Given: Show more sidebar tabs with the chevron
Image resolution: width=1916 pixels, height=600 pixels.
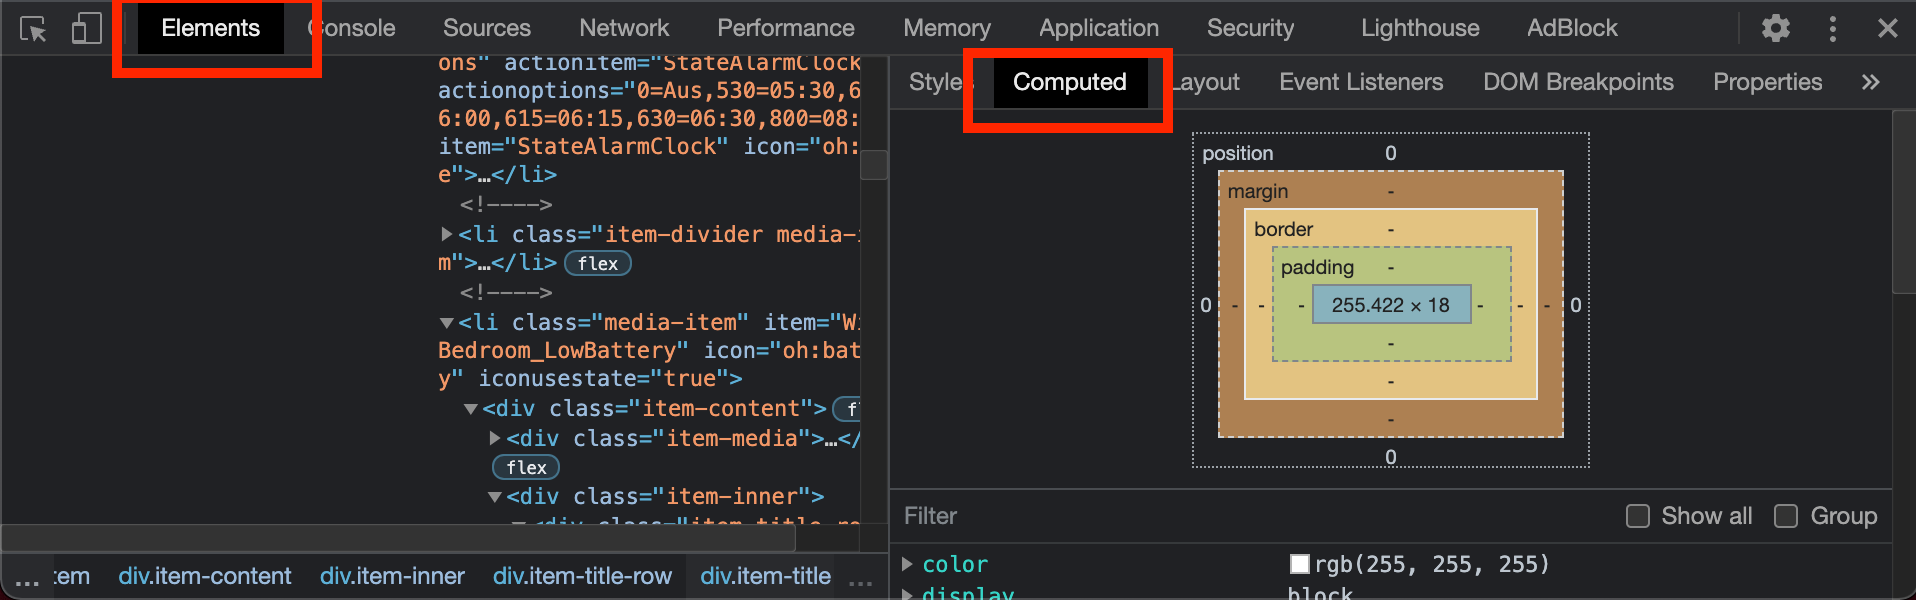Looking at the screenshot, I should click(x=1870, y=82).
